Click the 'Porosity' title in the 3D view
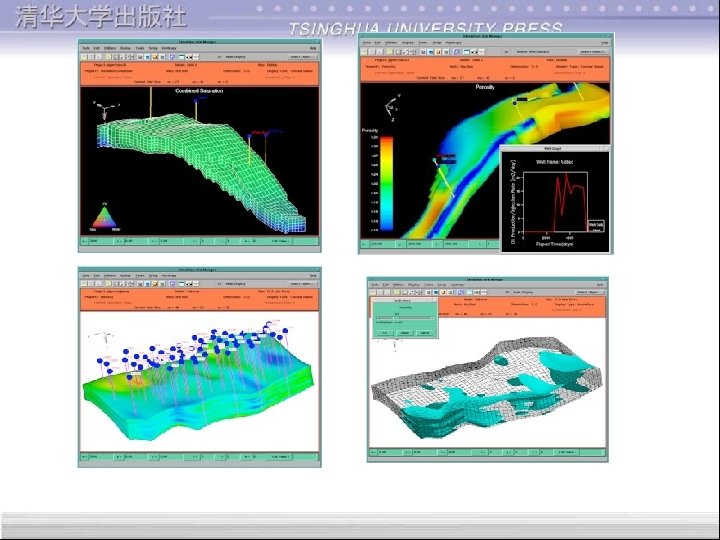Image resolution: width=720 pixels, height=540 pixels. (485, 86)
